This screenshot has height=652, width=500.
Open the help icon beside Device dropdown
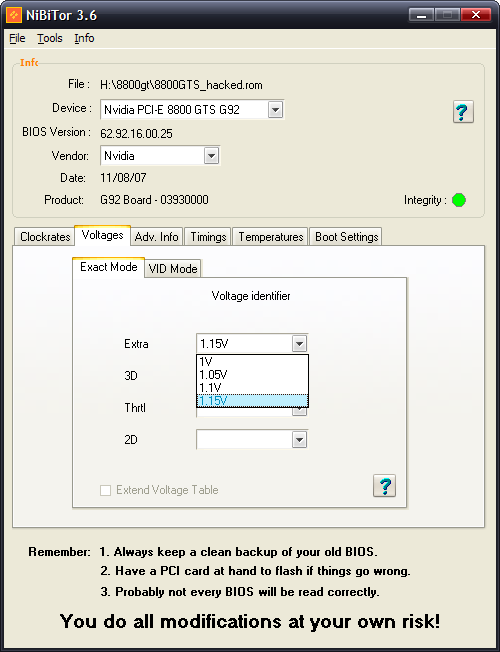point(463,112)
